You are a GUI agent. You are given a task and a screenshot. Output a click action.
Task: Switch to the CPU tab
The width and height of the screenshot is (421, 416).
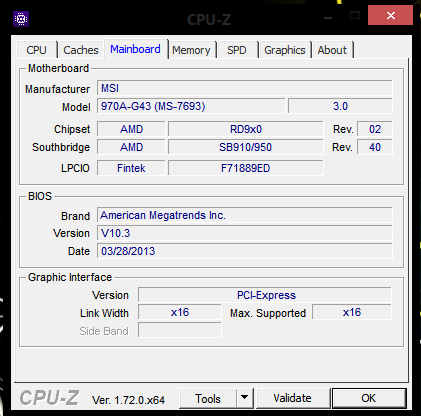pyautogui.click(x=36, y=50)
